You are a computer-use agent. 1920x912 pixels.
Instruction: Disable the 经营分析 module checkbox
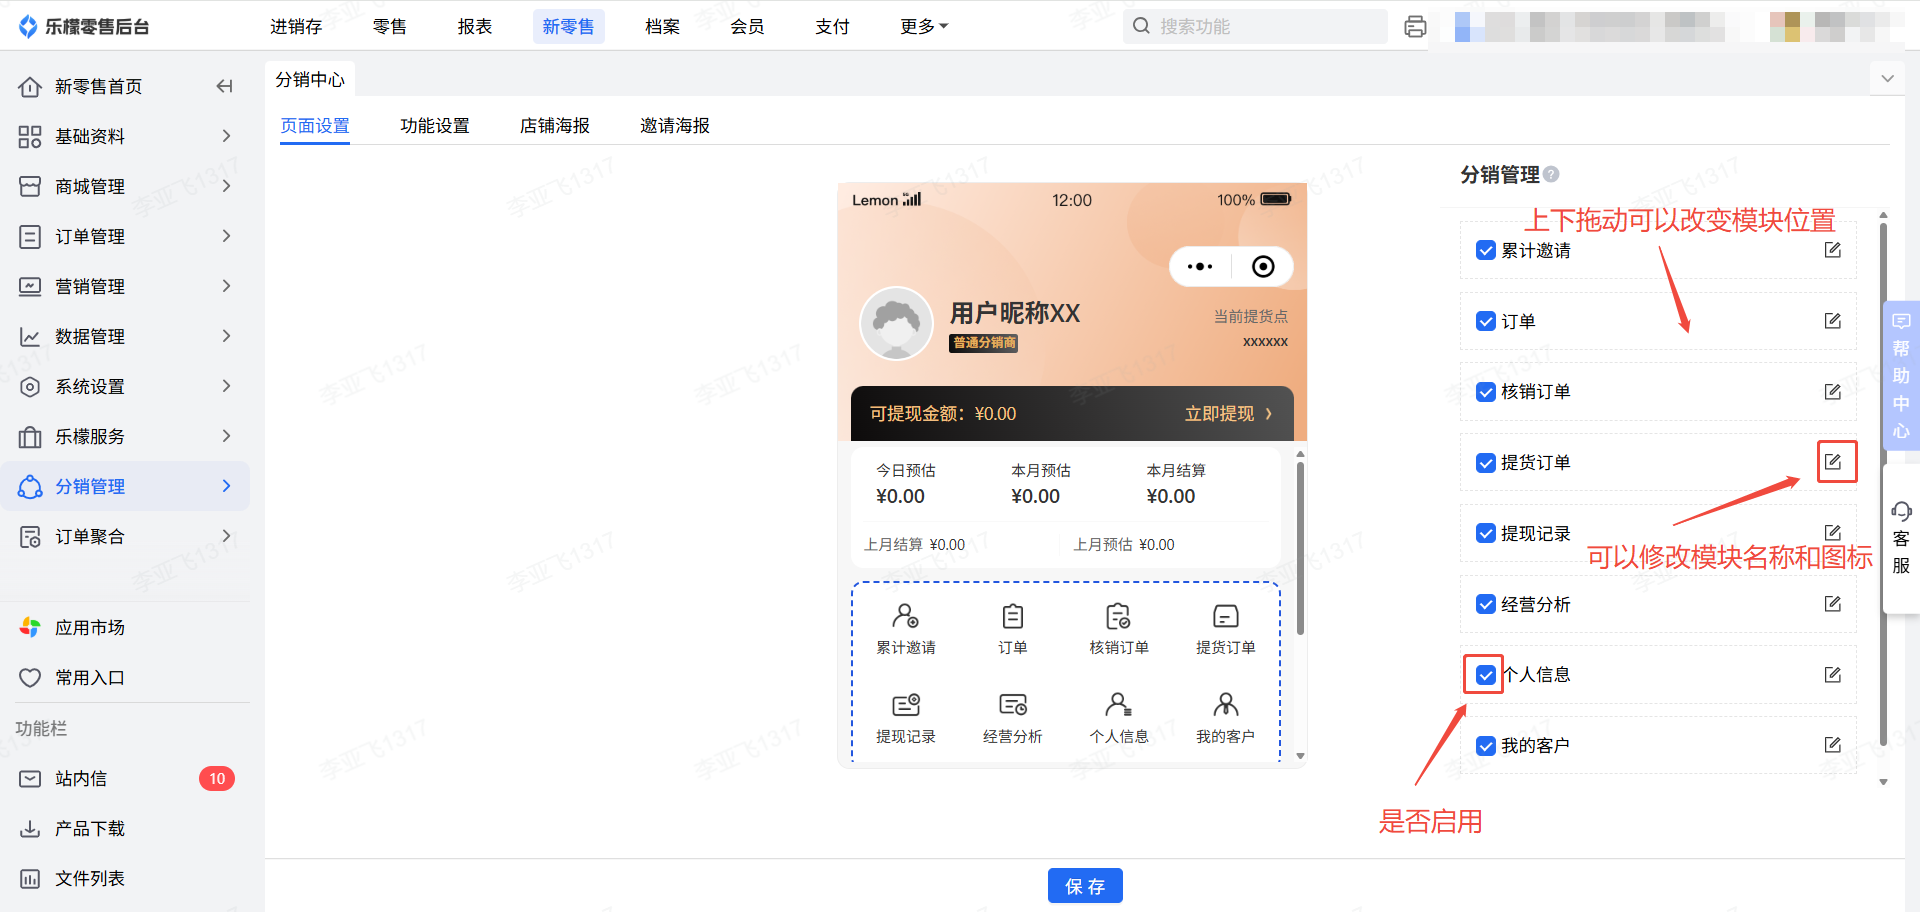coord(1486,604)
